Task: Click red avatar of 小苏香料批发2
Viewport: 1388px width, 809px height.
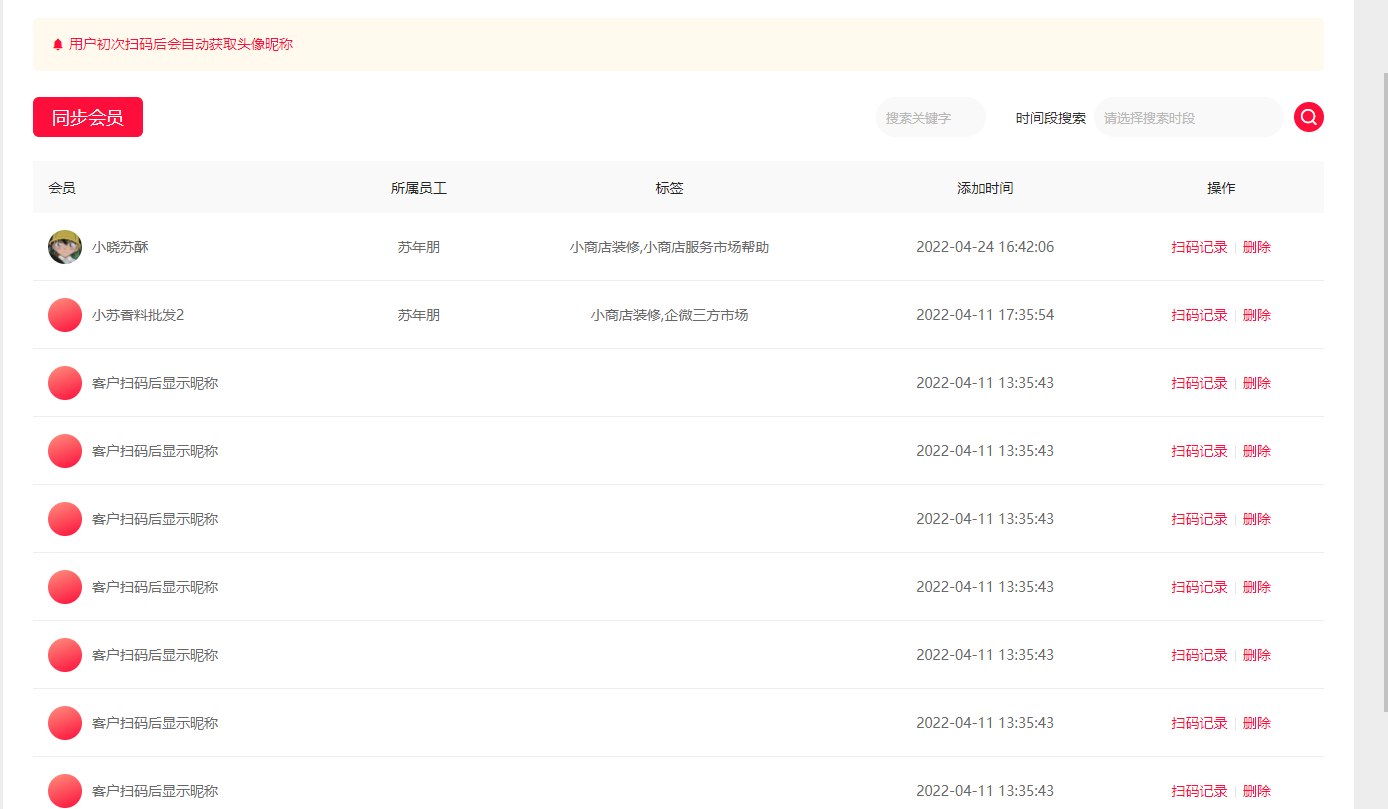Action: click(x=65, y=315)
